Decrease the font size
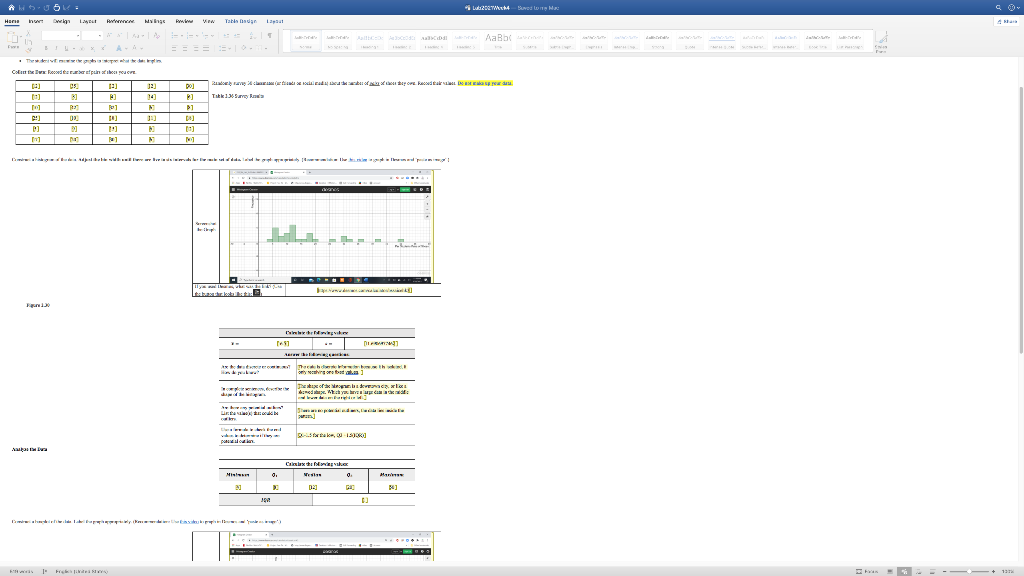1024x576 pixels. pos(120,35)
